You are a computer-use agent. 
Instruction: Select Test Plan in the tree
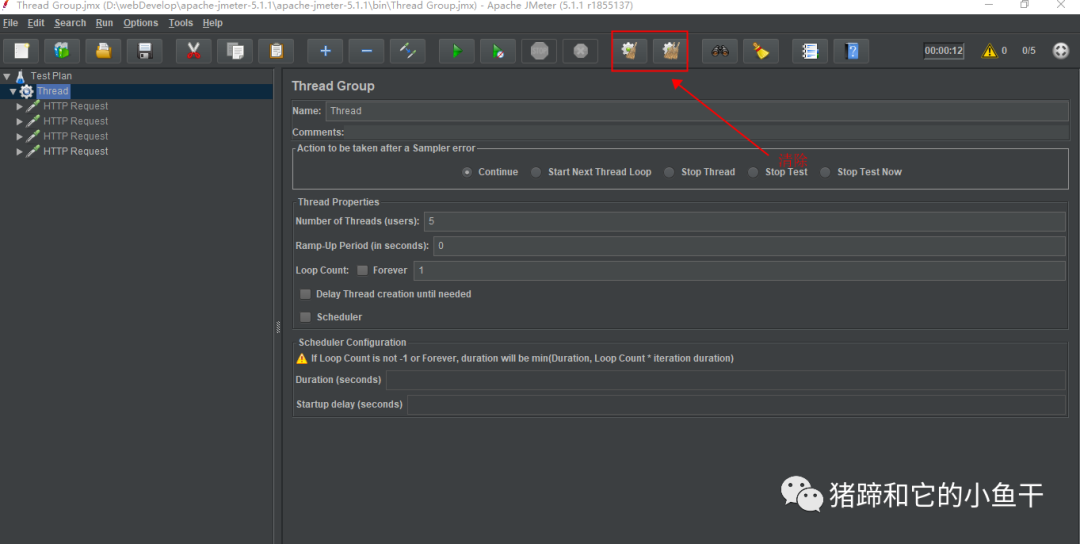(x=51, y=76)
